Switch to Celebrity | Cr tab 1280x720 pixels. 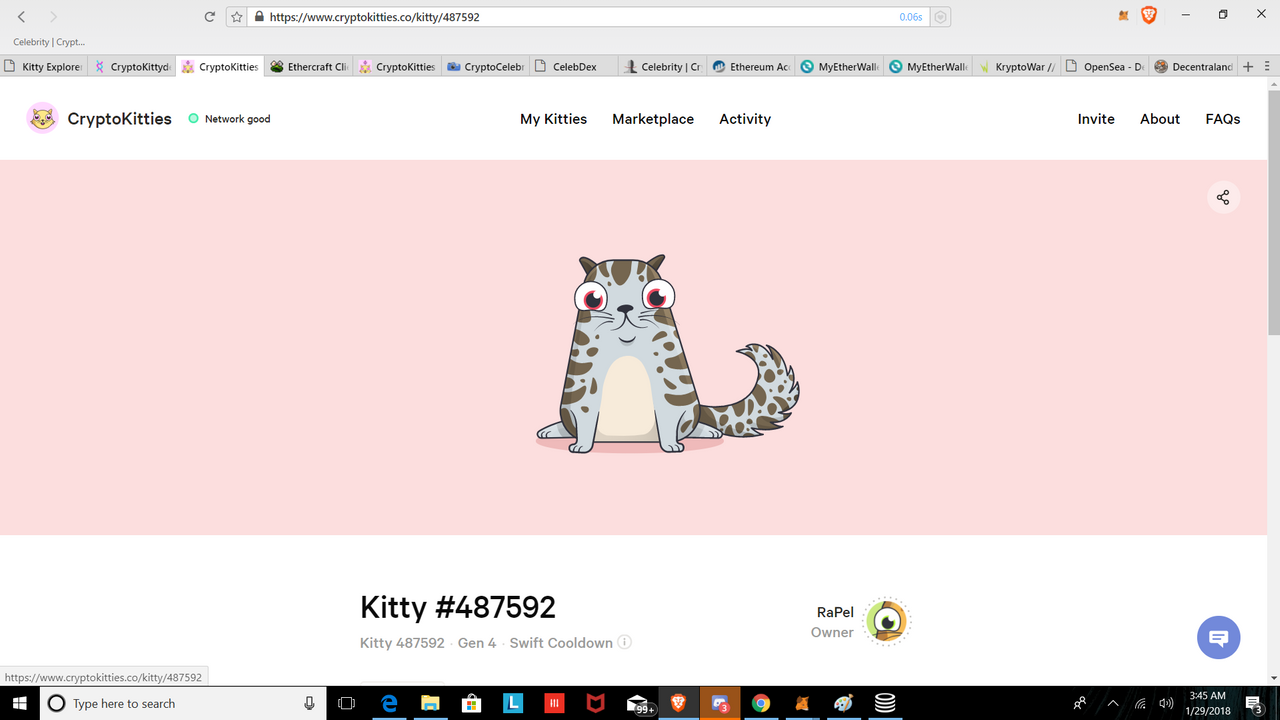click(664, 67)
